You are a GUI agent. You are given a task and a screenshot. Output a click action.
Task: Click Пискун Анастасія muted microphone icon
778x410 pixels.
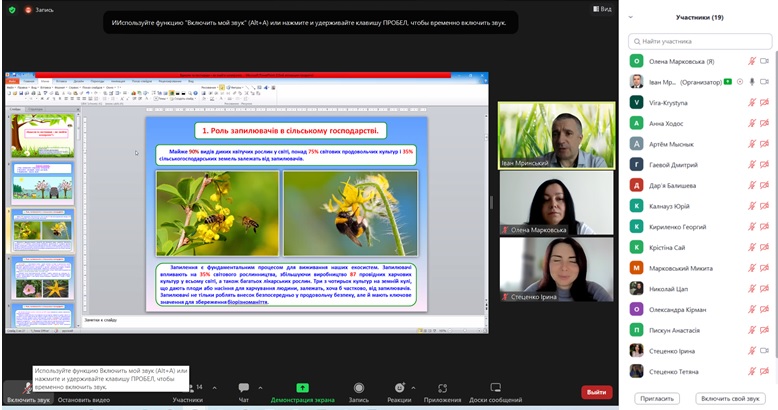tap(752, 330)
